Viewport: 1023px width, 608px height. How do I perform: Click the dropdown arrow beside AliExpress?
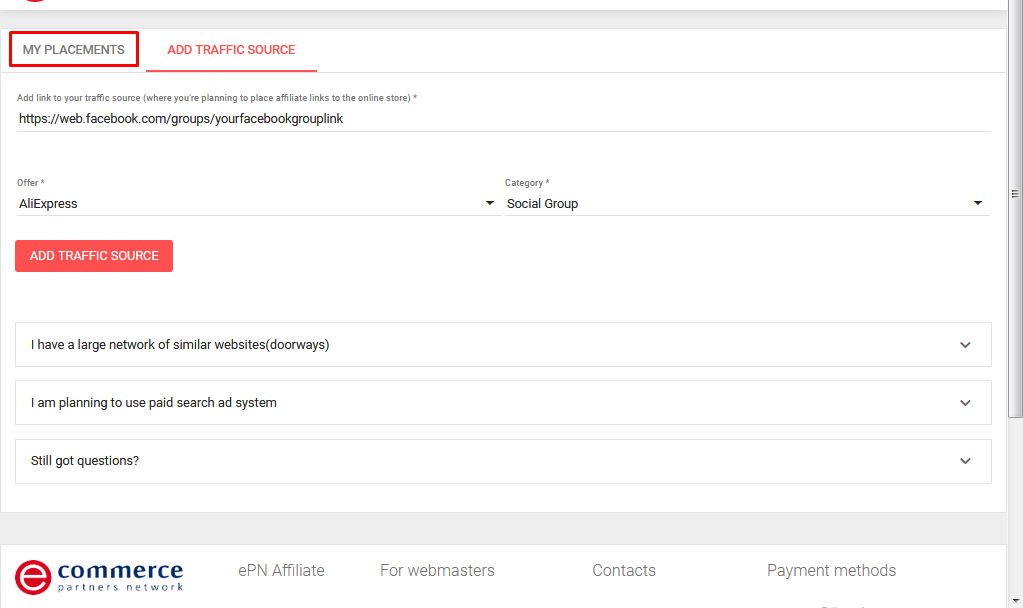(x=490, y=203)
